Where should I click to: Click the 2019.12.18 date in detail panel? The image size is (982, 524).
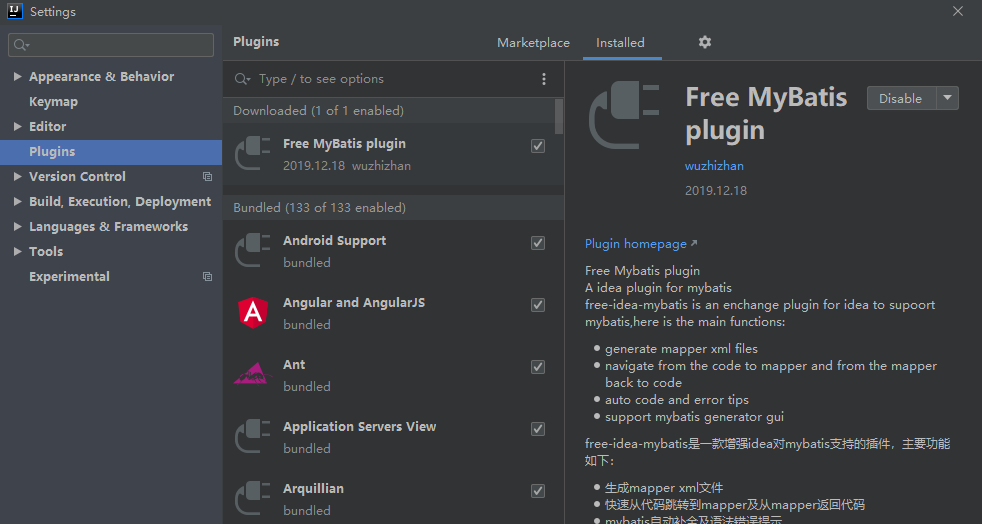point(716,190)
